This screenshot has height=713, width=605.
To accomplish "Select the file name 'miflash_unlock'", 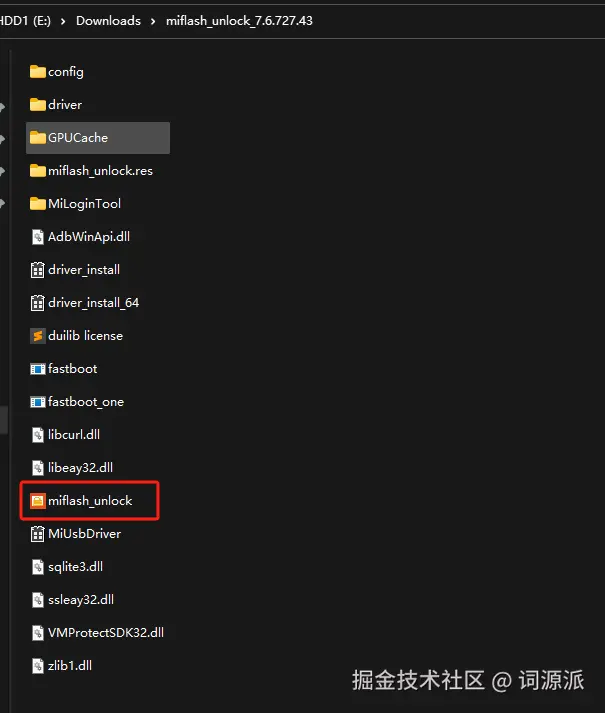I will click(x=90, y=501).
